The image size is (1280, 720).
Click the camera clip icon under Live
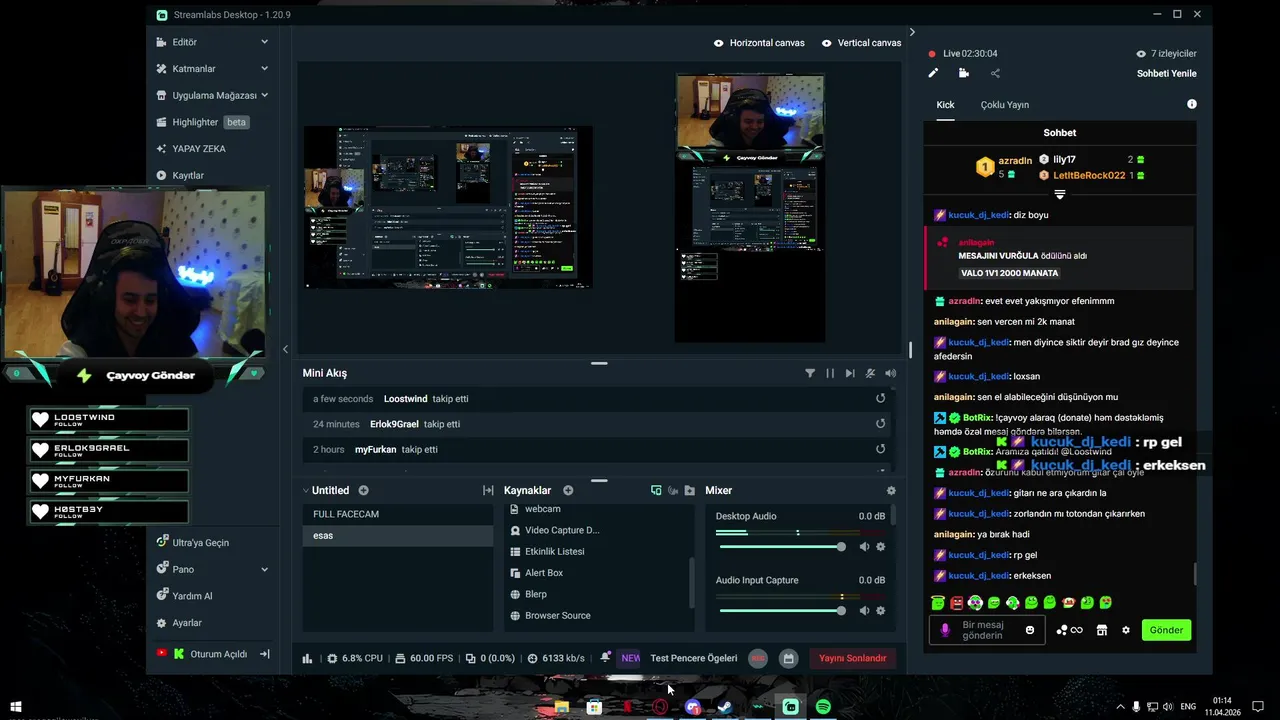pyautogui.click(x=964, y=73)
